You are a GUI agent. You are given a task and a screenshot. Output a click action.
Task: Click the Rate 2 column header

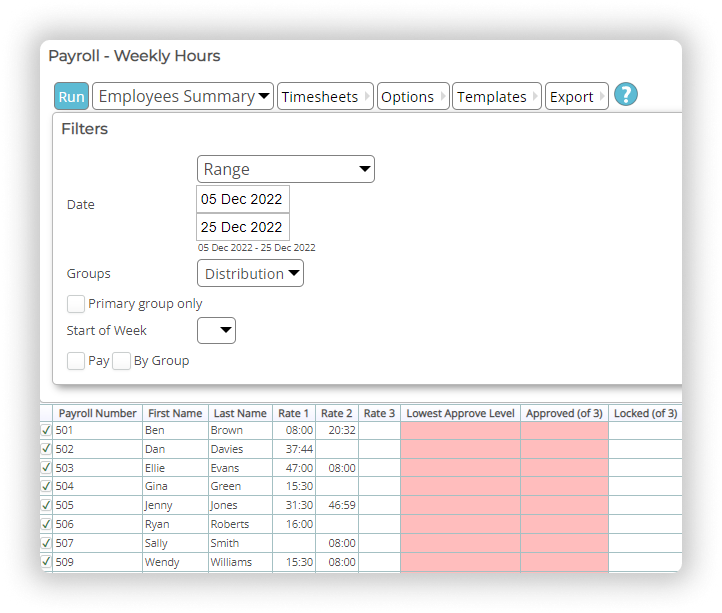point(337,413)
